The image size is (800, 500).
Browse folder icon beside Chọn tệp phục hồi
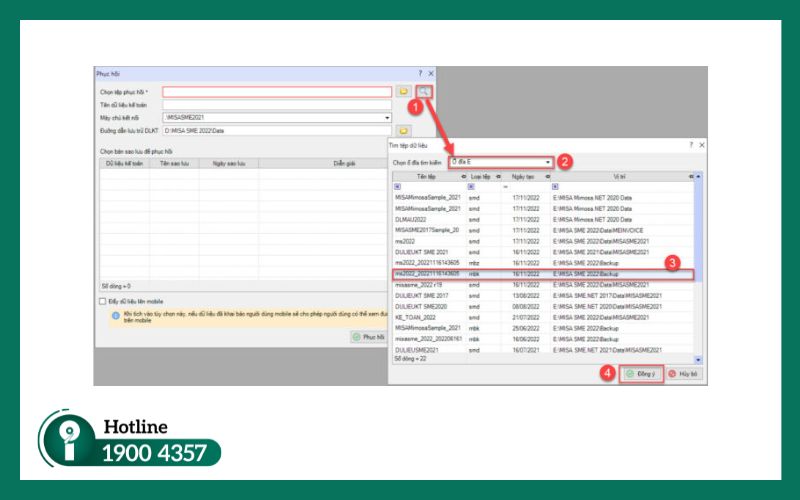[404, 92]
